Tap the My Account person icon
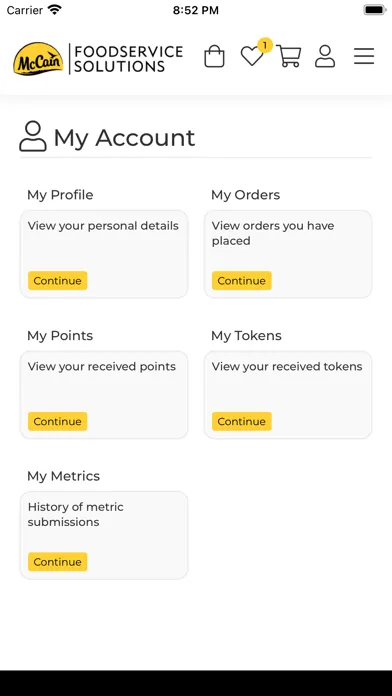This screenshot has height=696, width=392. pyautogui.click(x=33, y=137)
